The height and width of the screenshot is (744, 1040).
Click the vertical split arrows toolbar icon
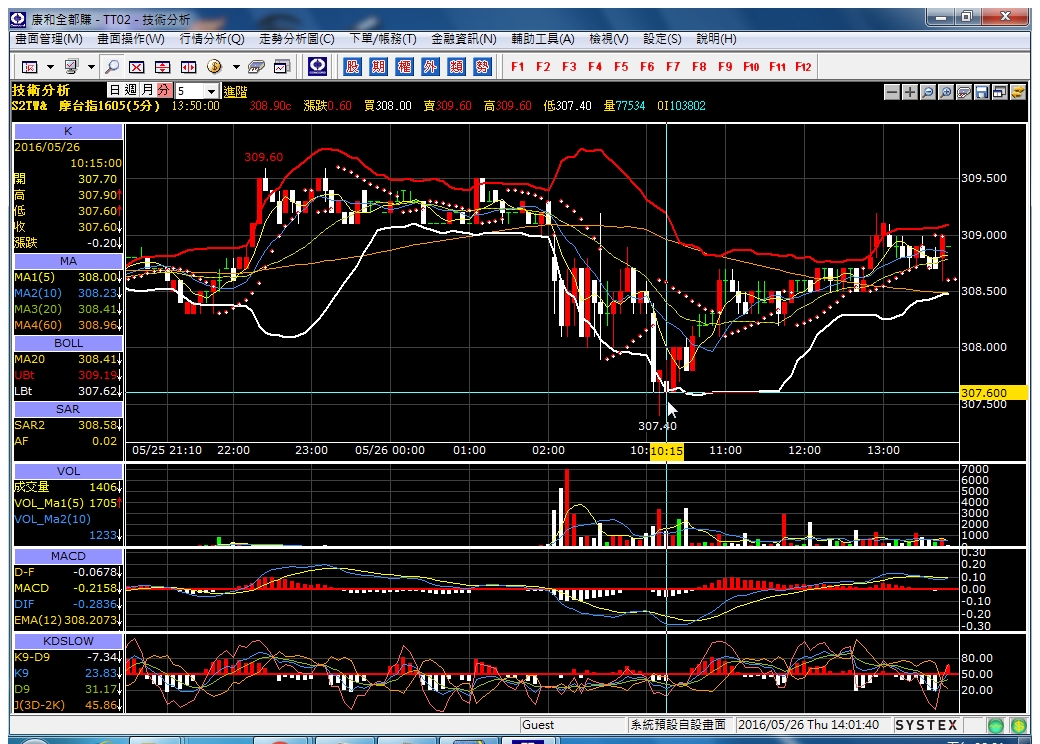pos(162,67)
